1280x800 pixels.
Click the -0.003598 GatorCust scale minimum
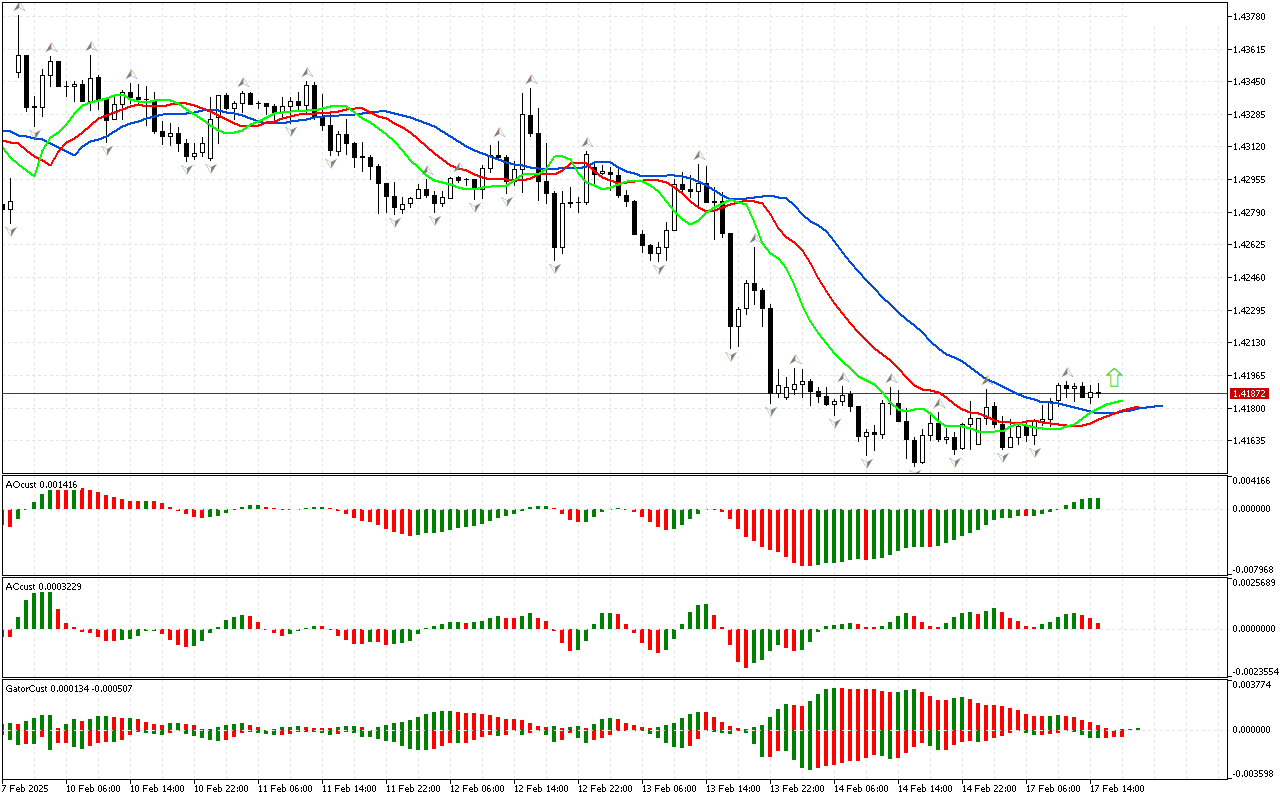(x=1251, y=774)
